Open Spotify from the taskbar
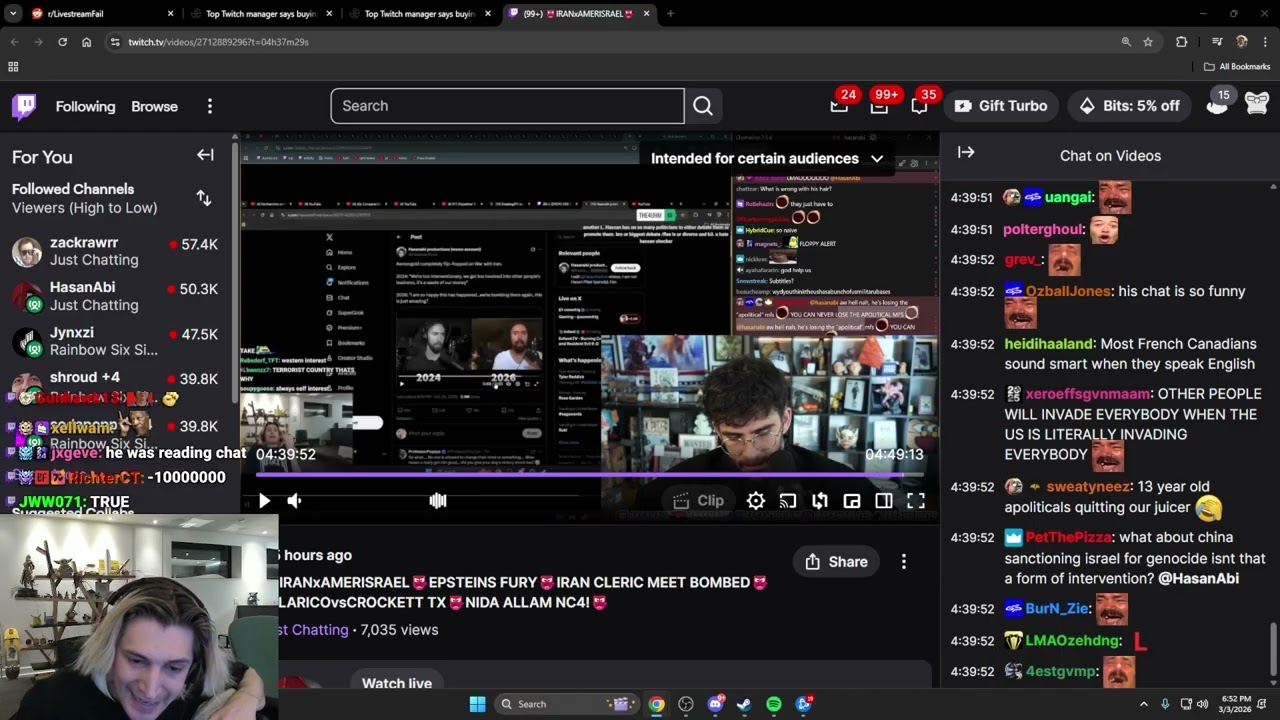The height and width of the screenshot is (720, 1280). (774, 704)
